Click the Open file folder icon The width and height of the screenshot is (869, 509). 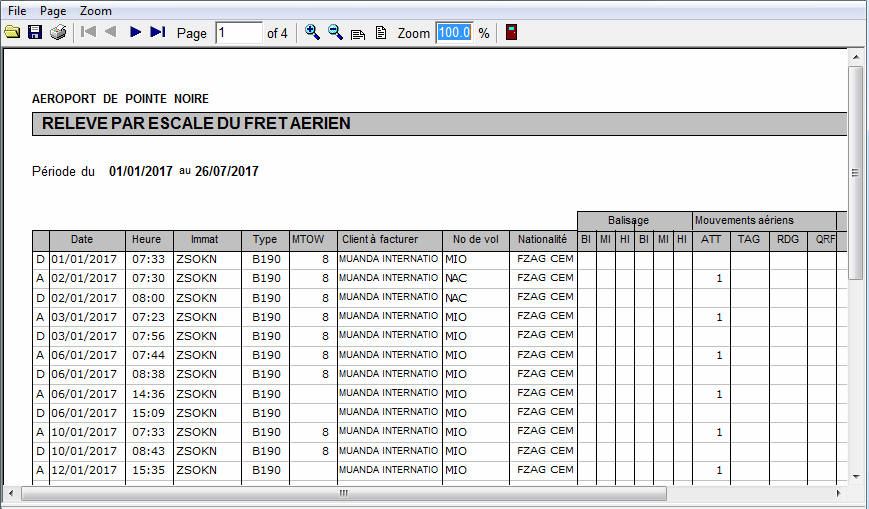[x=12, y=33]
